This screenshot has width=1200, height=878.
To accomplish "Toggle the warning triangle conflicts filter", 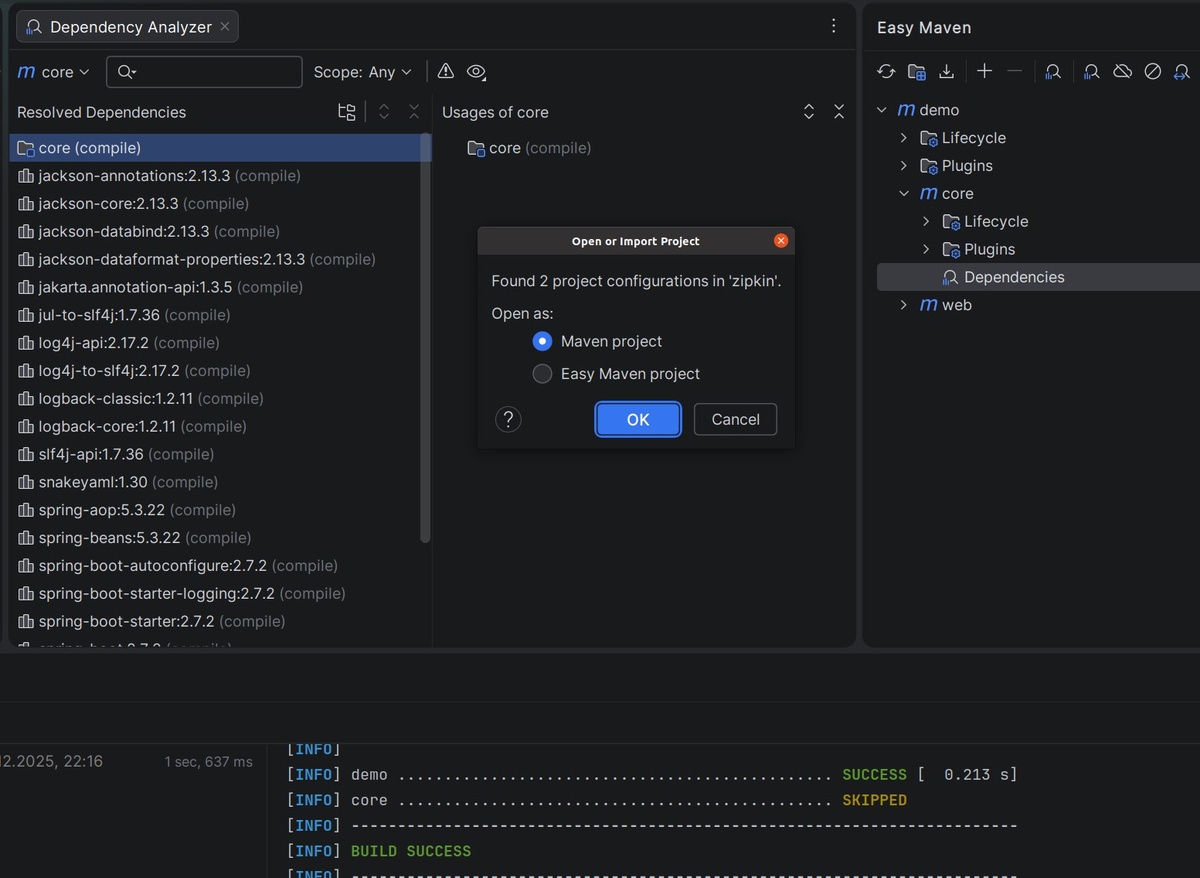I will point(446,71).
